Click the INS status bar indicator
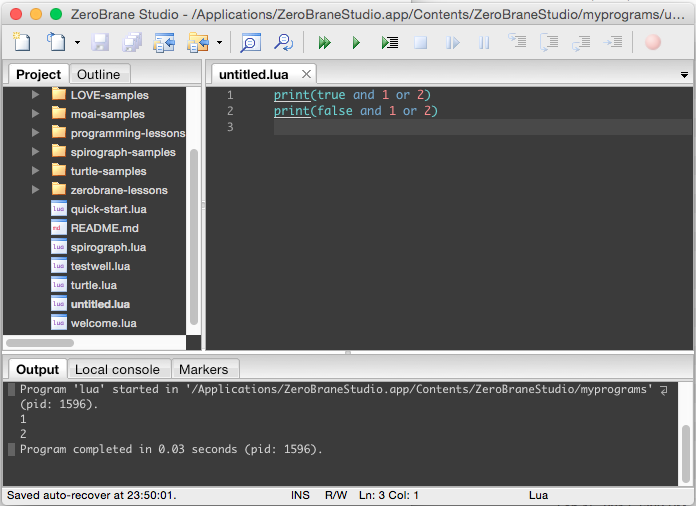Viewport: 696px width, 506px height. pyautogui.click(x=301, y=495)
